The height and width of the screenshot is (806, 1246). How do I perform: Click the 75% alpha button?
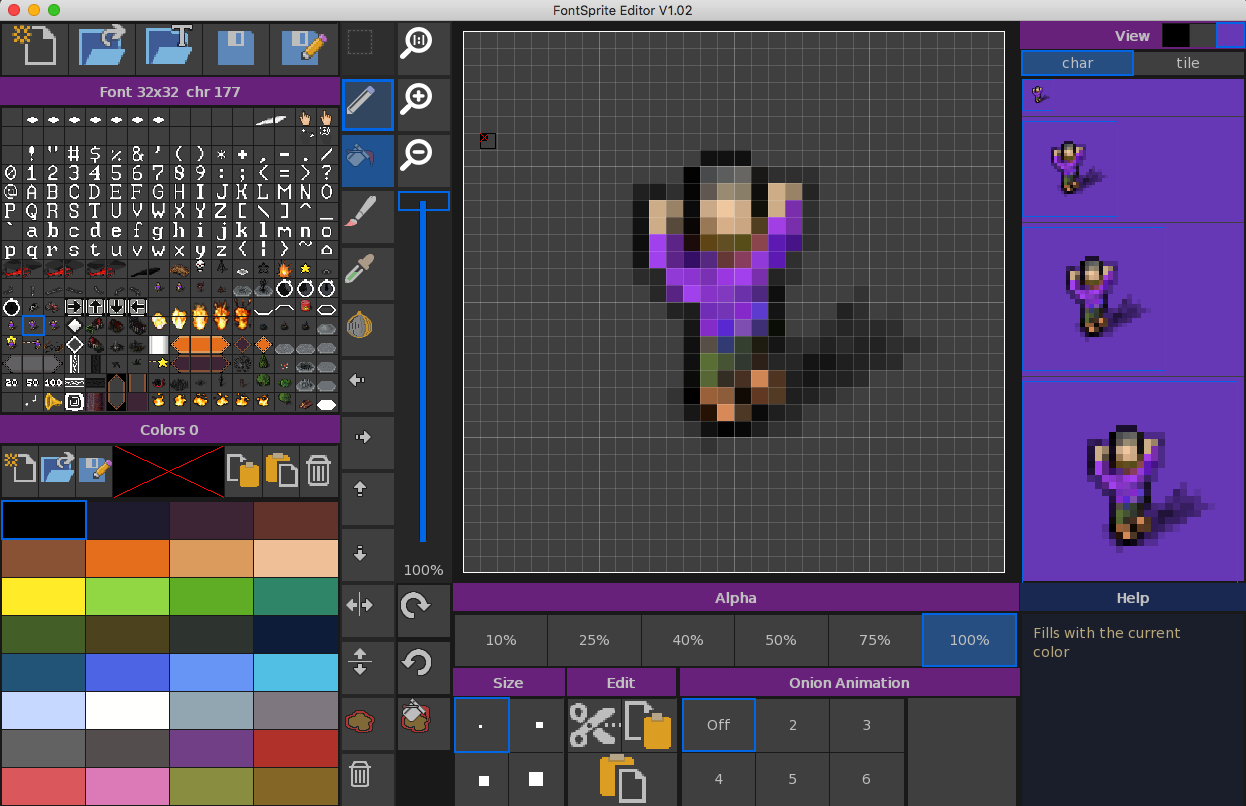(875, 640)
